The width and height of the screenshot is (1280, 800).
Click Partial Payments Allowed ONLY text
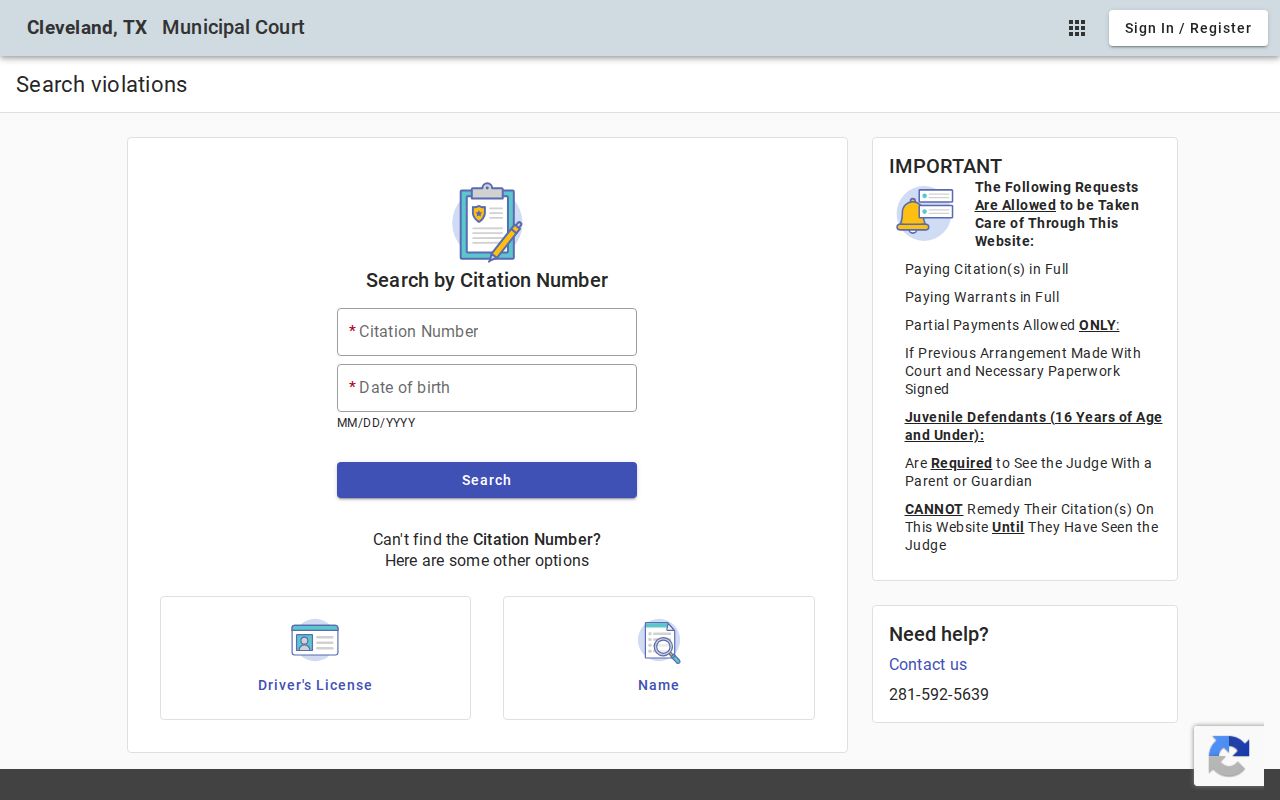1012,325
